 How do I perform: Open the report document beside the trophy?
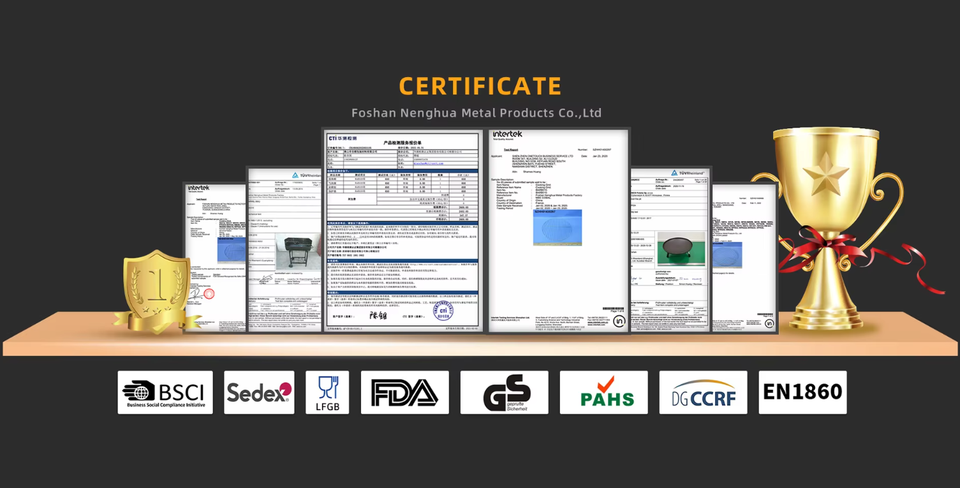coord(744,258)
